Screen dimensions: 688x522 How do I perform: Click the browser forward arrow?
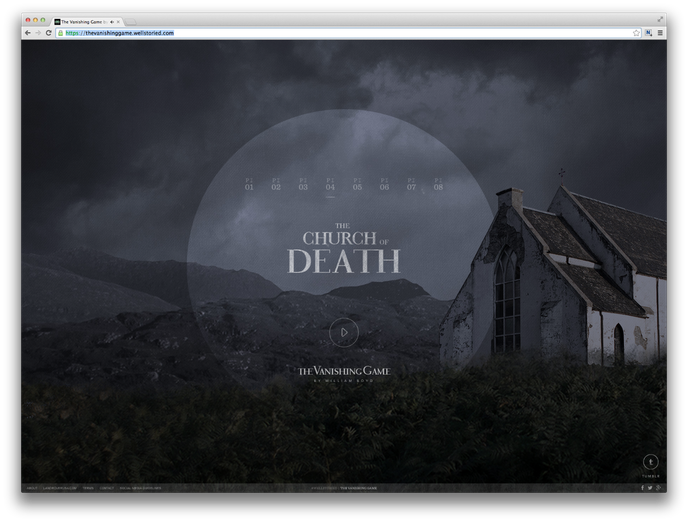pyautogui.click(x=38, y=33)
